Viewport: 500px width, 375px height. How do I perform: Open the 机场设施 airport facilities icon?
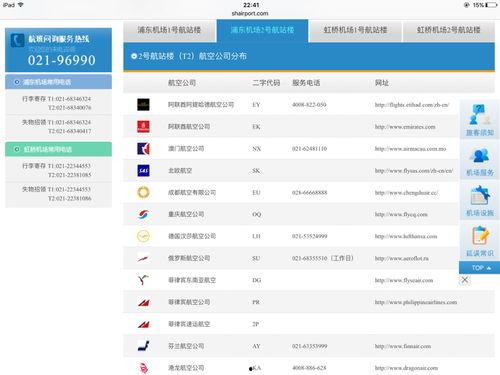point(479,201)
